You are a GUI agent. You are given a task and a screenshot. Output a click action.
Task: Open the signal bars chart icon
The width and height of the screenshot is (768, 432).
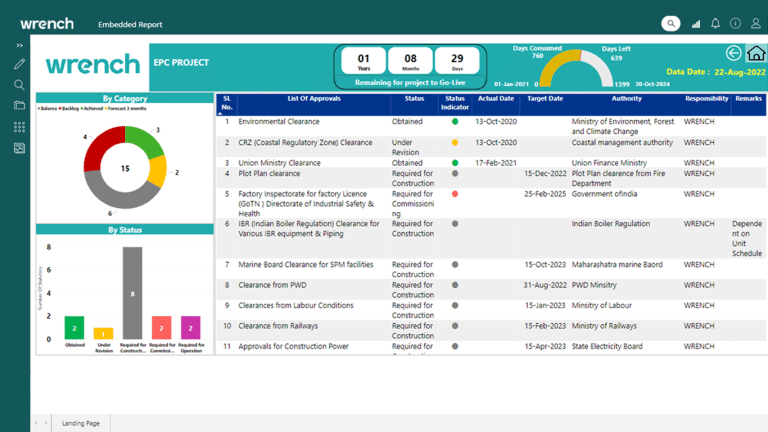[x=696, y=24]
